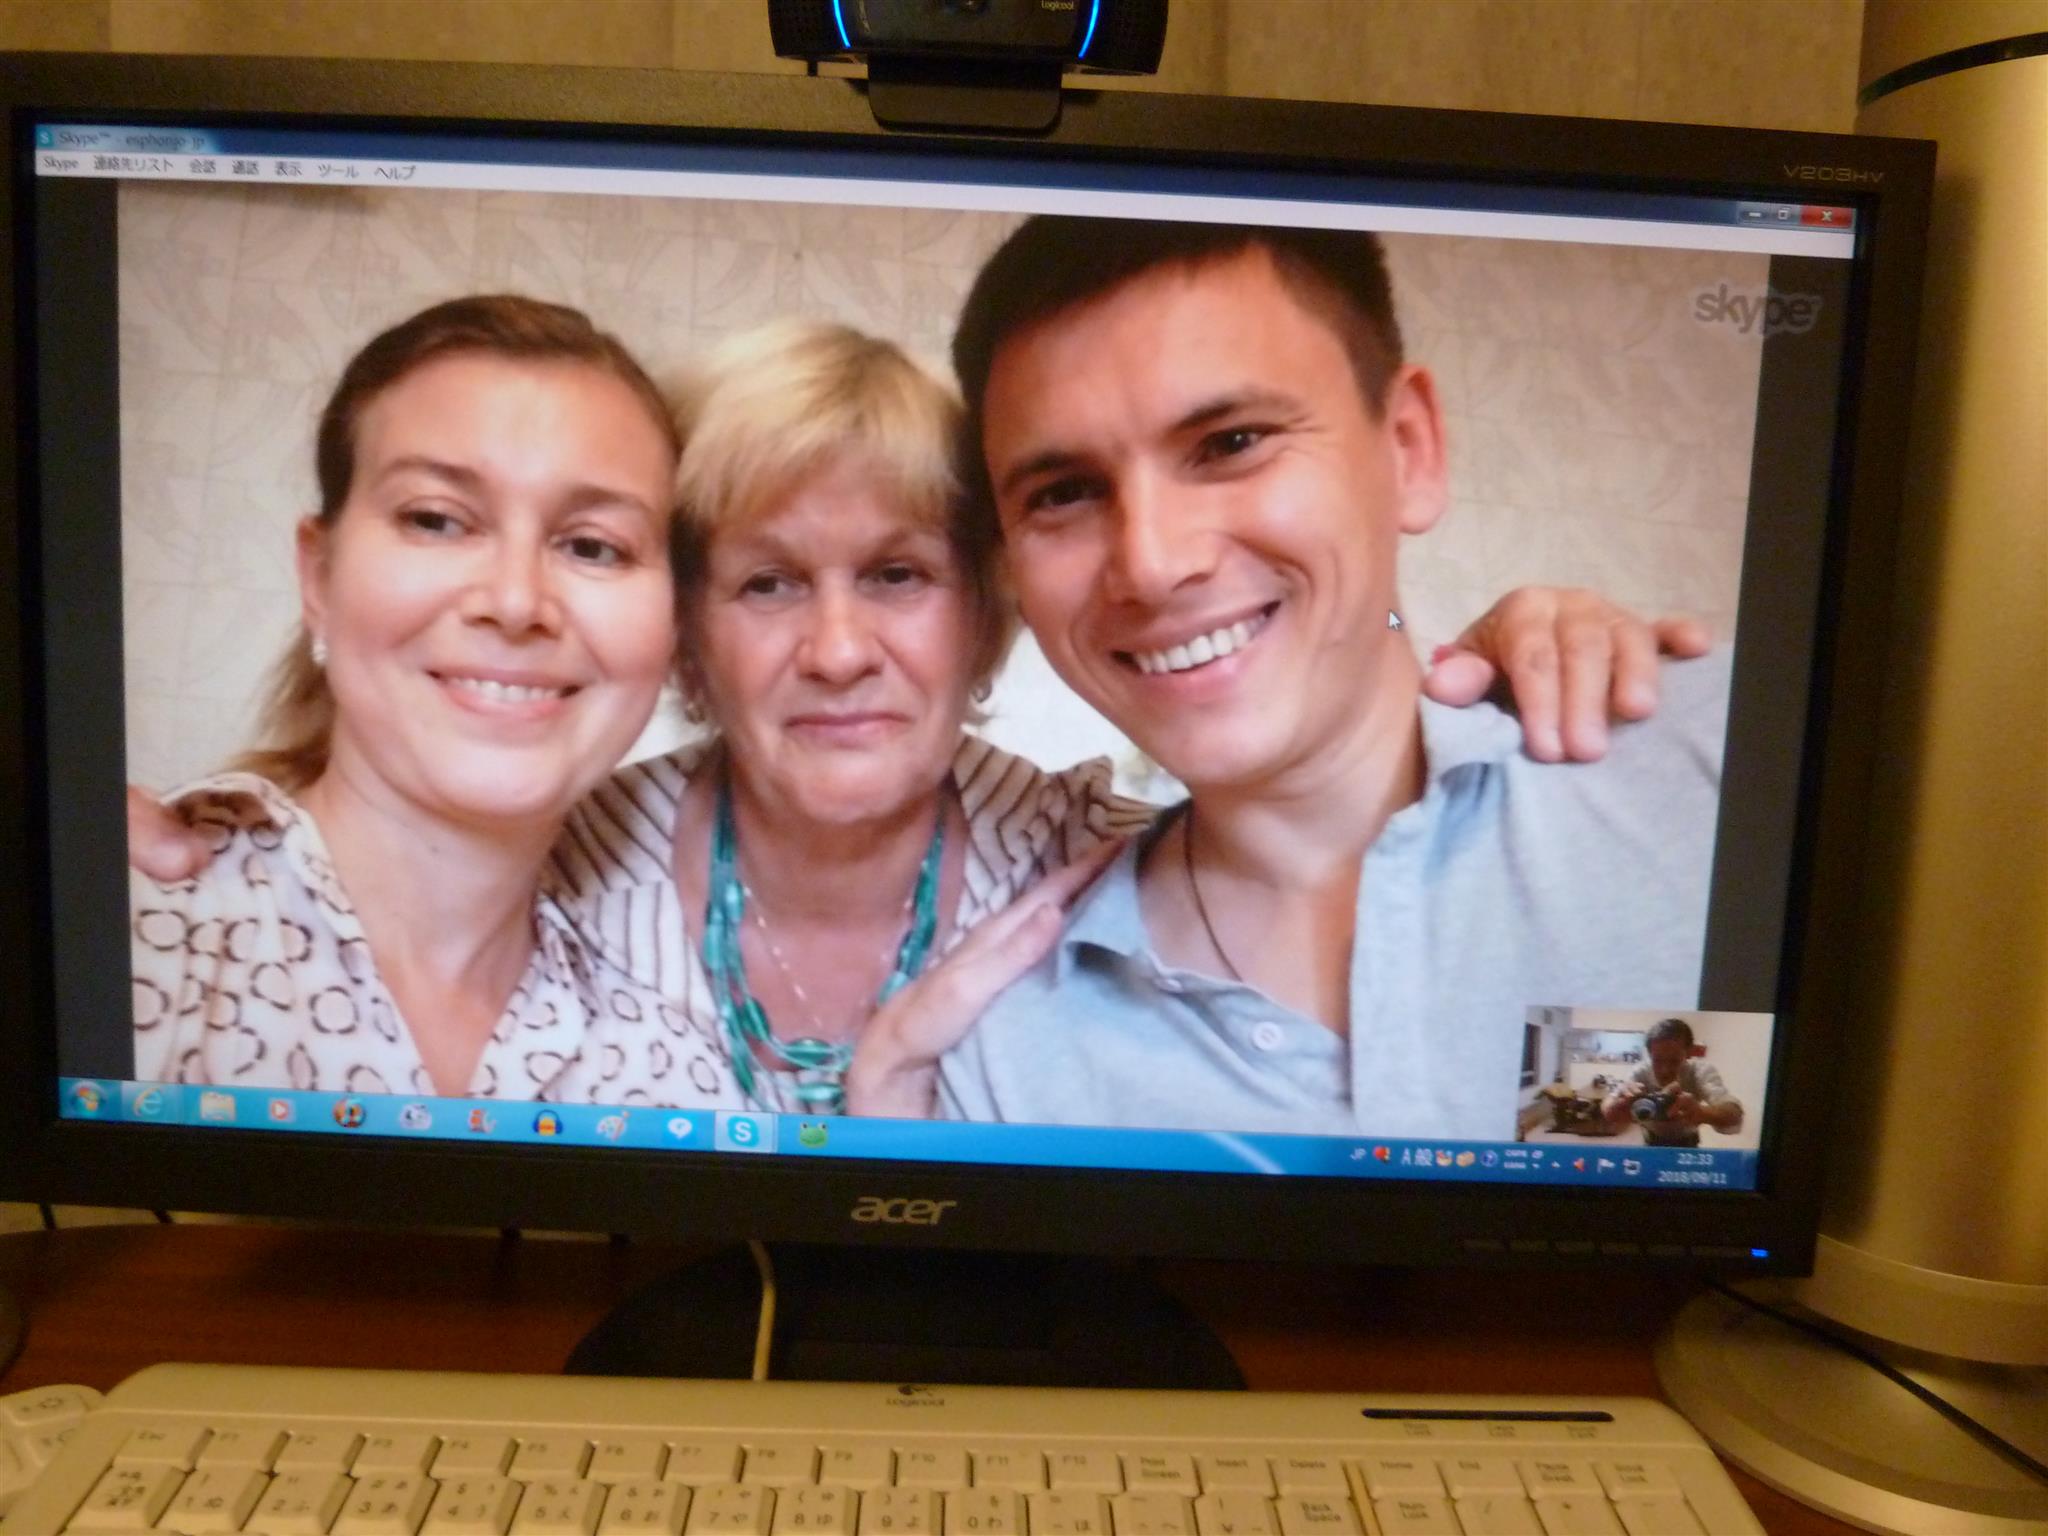Open the 会話 (Conversation) menu
This screenshot has width=2048, height=1536.
coord(202,167)
